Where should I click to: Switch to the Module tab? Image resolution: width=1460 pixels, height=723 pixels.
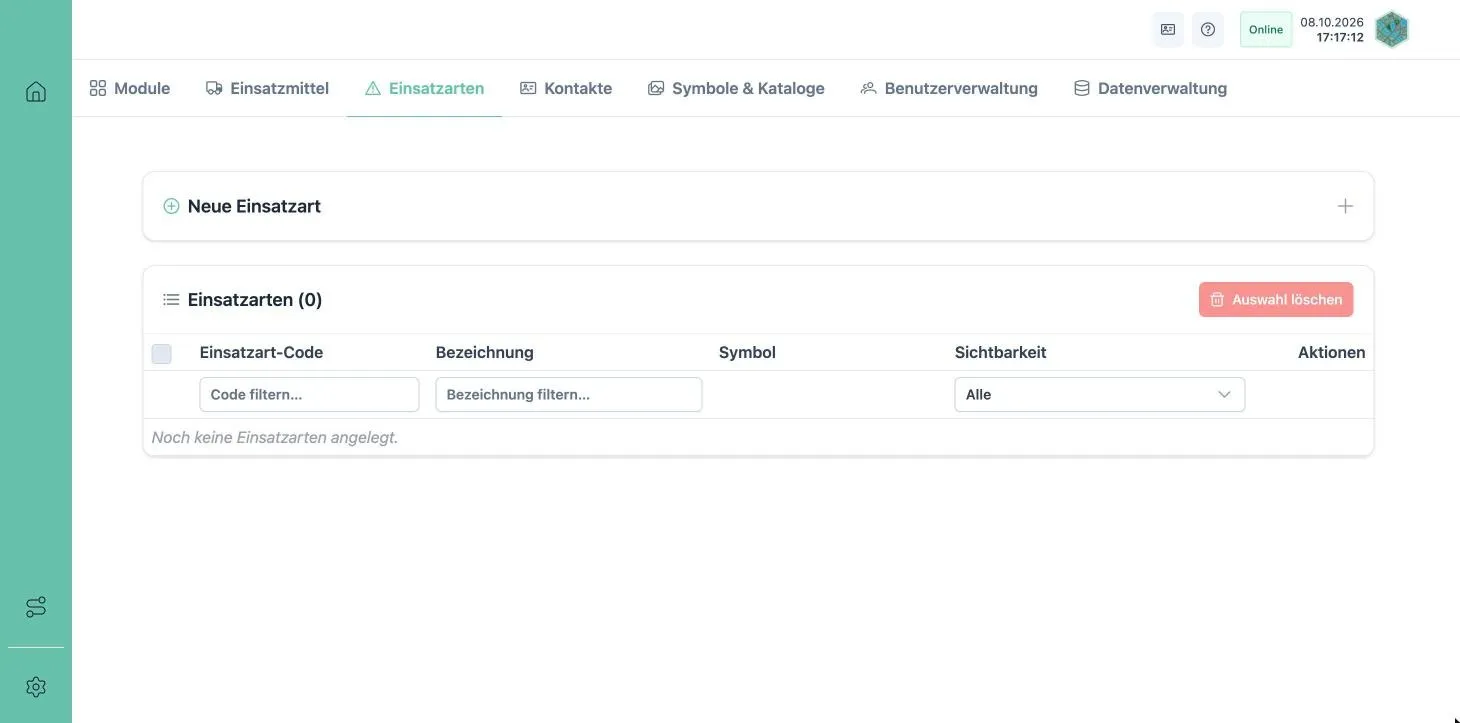pyautogui.click(x=130, y=88)
